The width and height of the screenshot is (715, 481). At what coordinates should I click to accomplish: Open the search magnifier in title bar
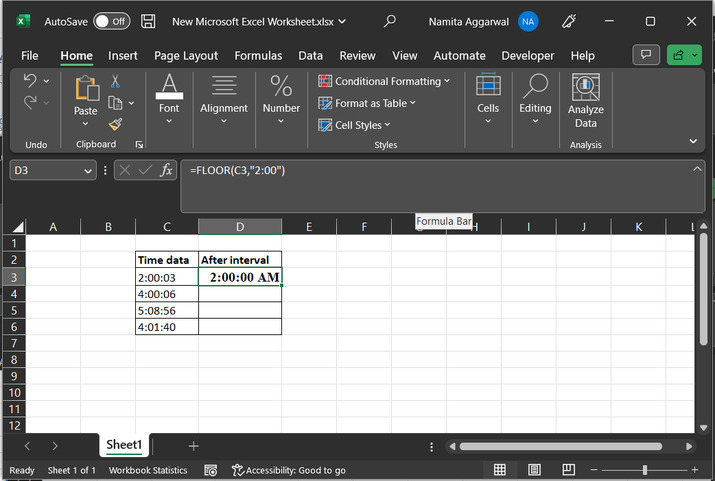(x=390, y=21)
